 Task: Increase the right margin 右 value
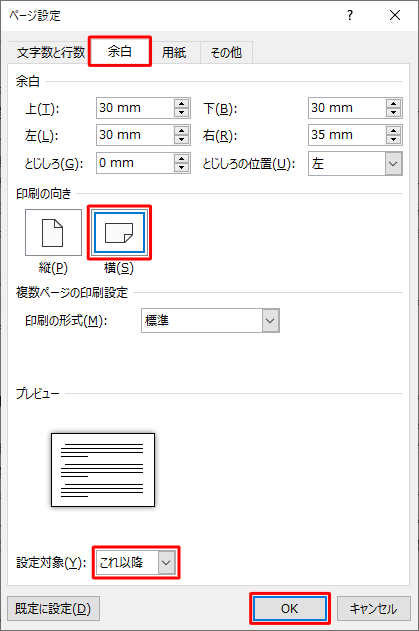(393, 130)
